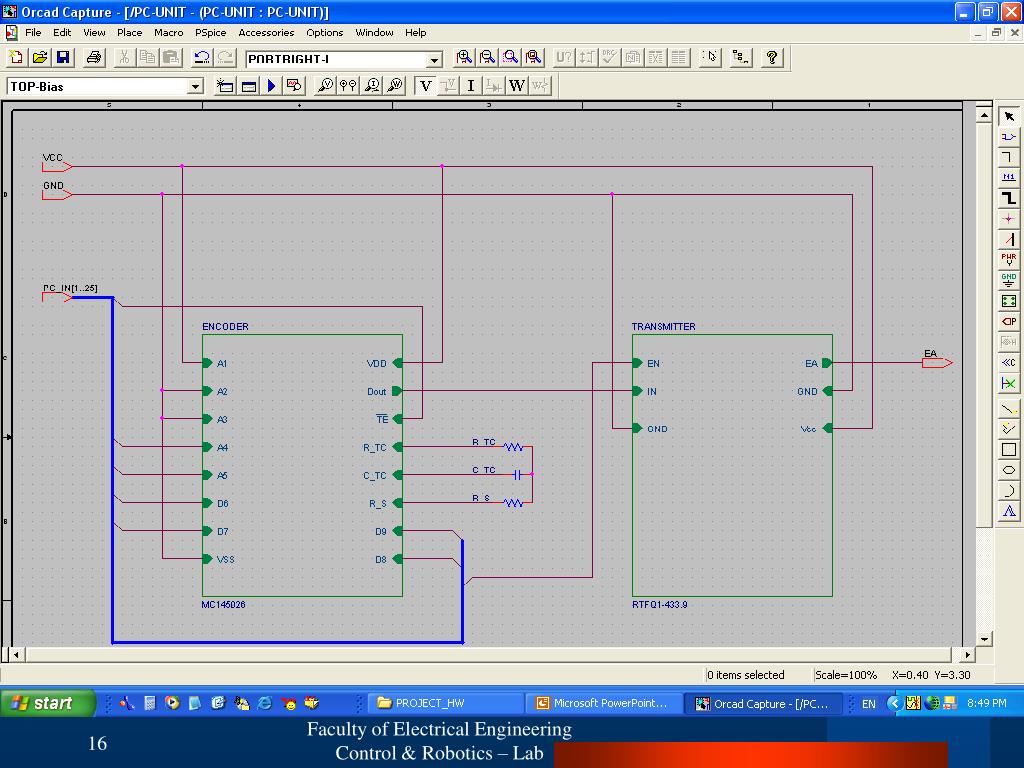Toggle bias current display (I button)
The image size is (1024, 768).
[470, 86]
